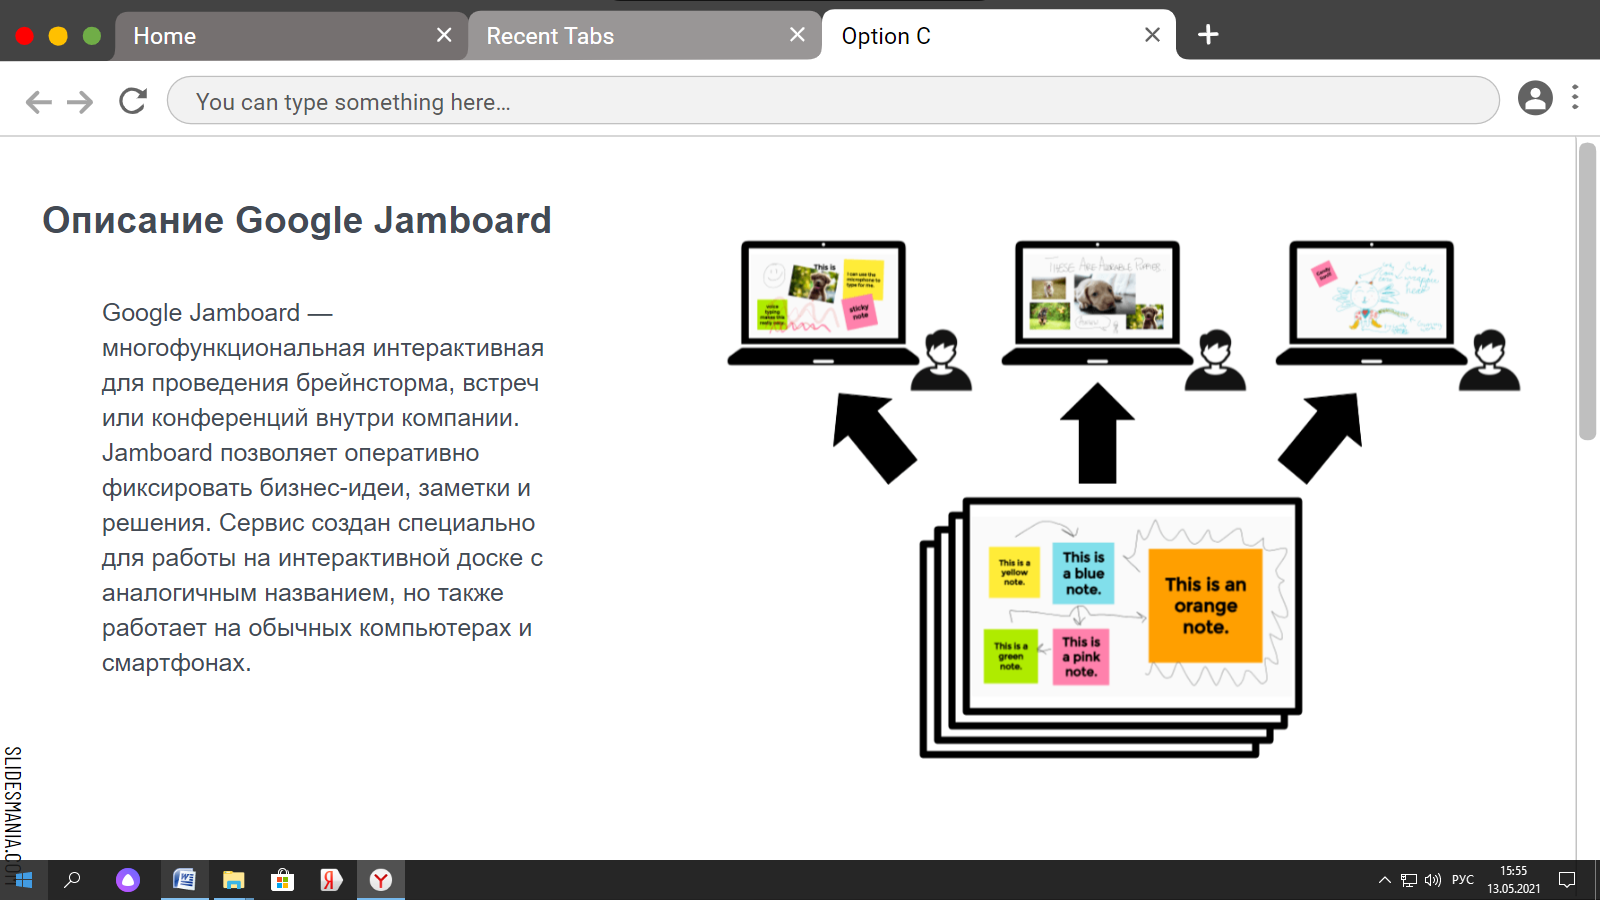The width and height of the screenshot is (1600, 900).
Task: Close the Recent Tabs tab
Action: coord(797,35)
